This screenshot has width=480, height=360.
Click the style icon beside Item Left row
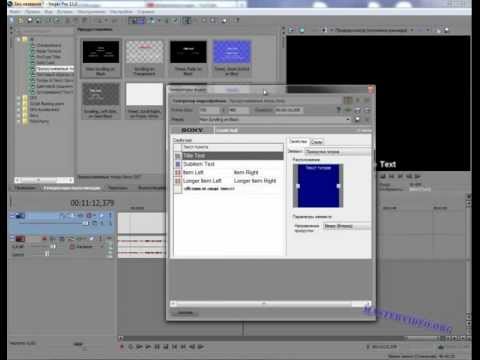tap(178, 172)
